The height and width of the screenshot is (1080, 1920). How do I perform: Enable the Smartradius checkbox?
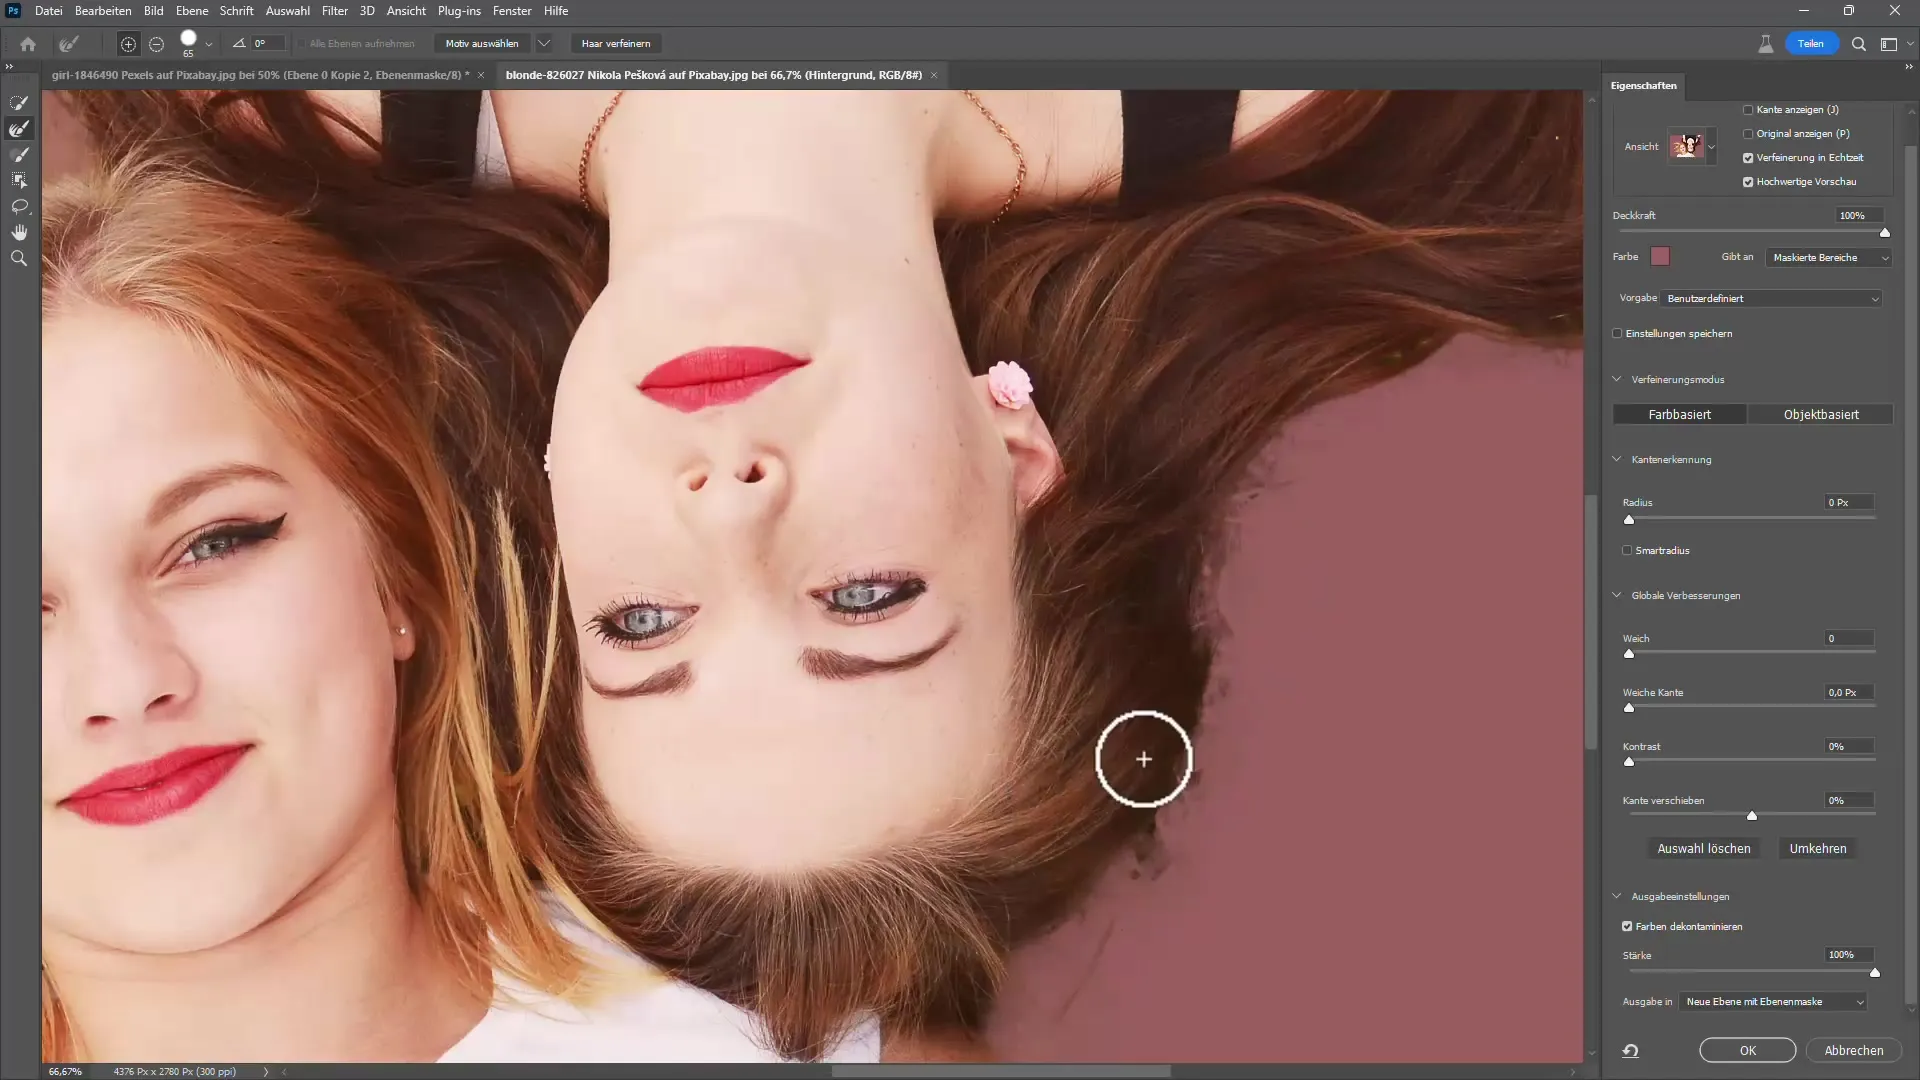(1627, 551)
